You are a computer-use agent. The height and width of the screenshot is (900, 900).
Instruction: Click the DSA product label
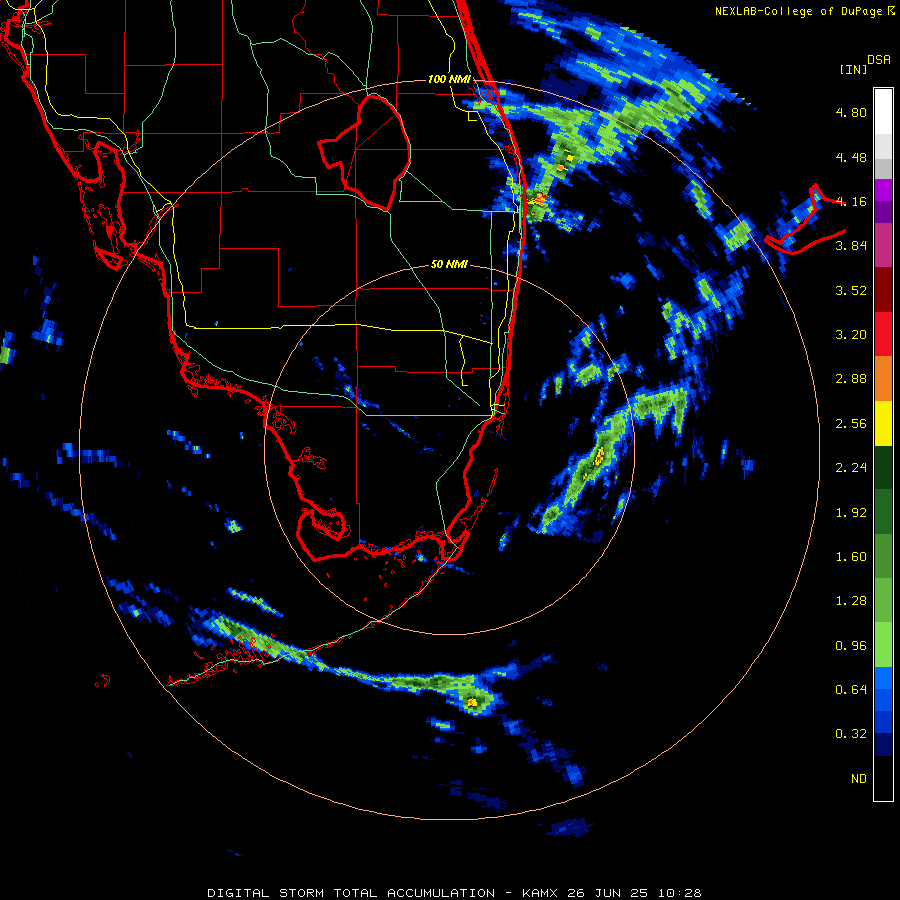pyautogui.click(x=879, y=60)
